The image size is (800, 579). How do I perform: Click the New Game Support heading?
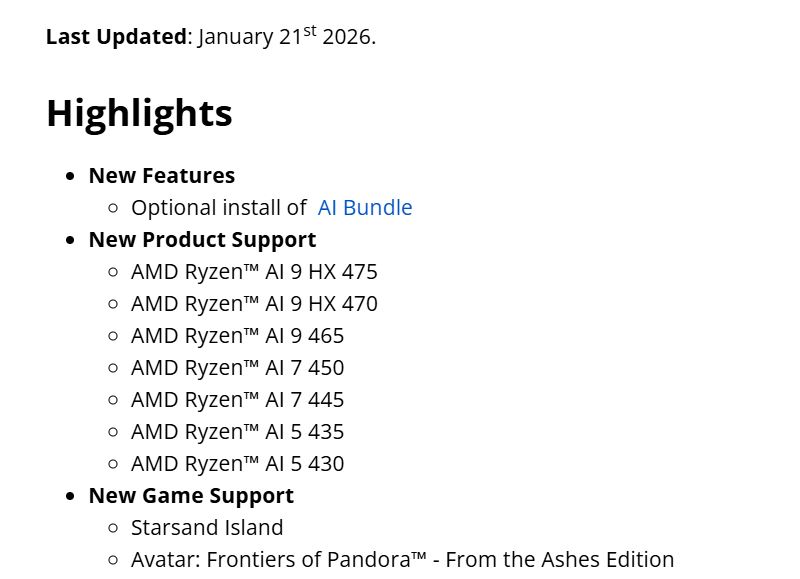pyautogui.click(x=191, y=496)
